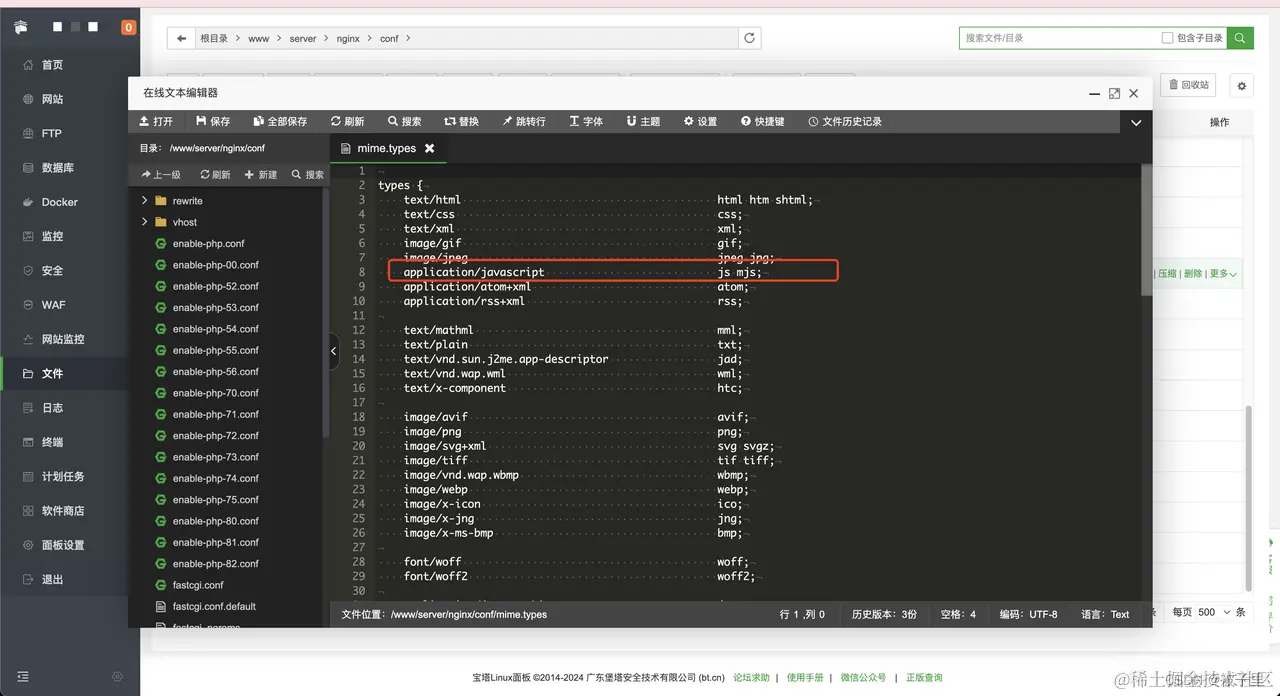Click 设置 settings in editor toolbar
1280x696 pixels.
tap(701, 121)
